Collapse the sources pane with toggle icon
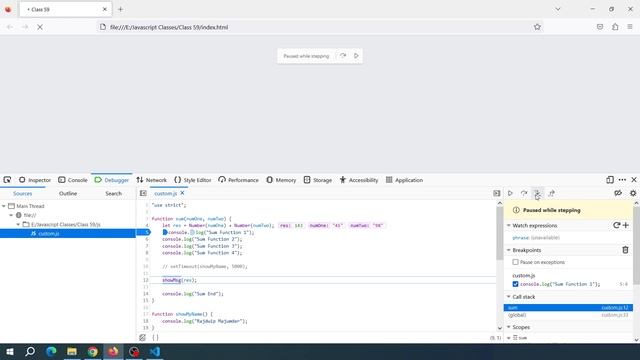 tap(143, 193)
